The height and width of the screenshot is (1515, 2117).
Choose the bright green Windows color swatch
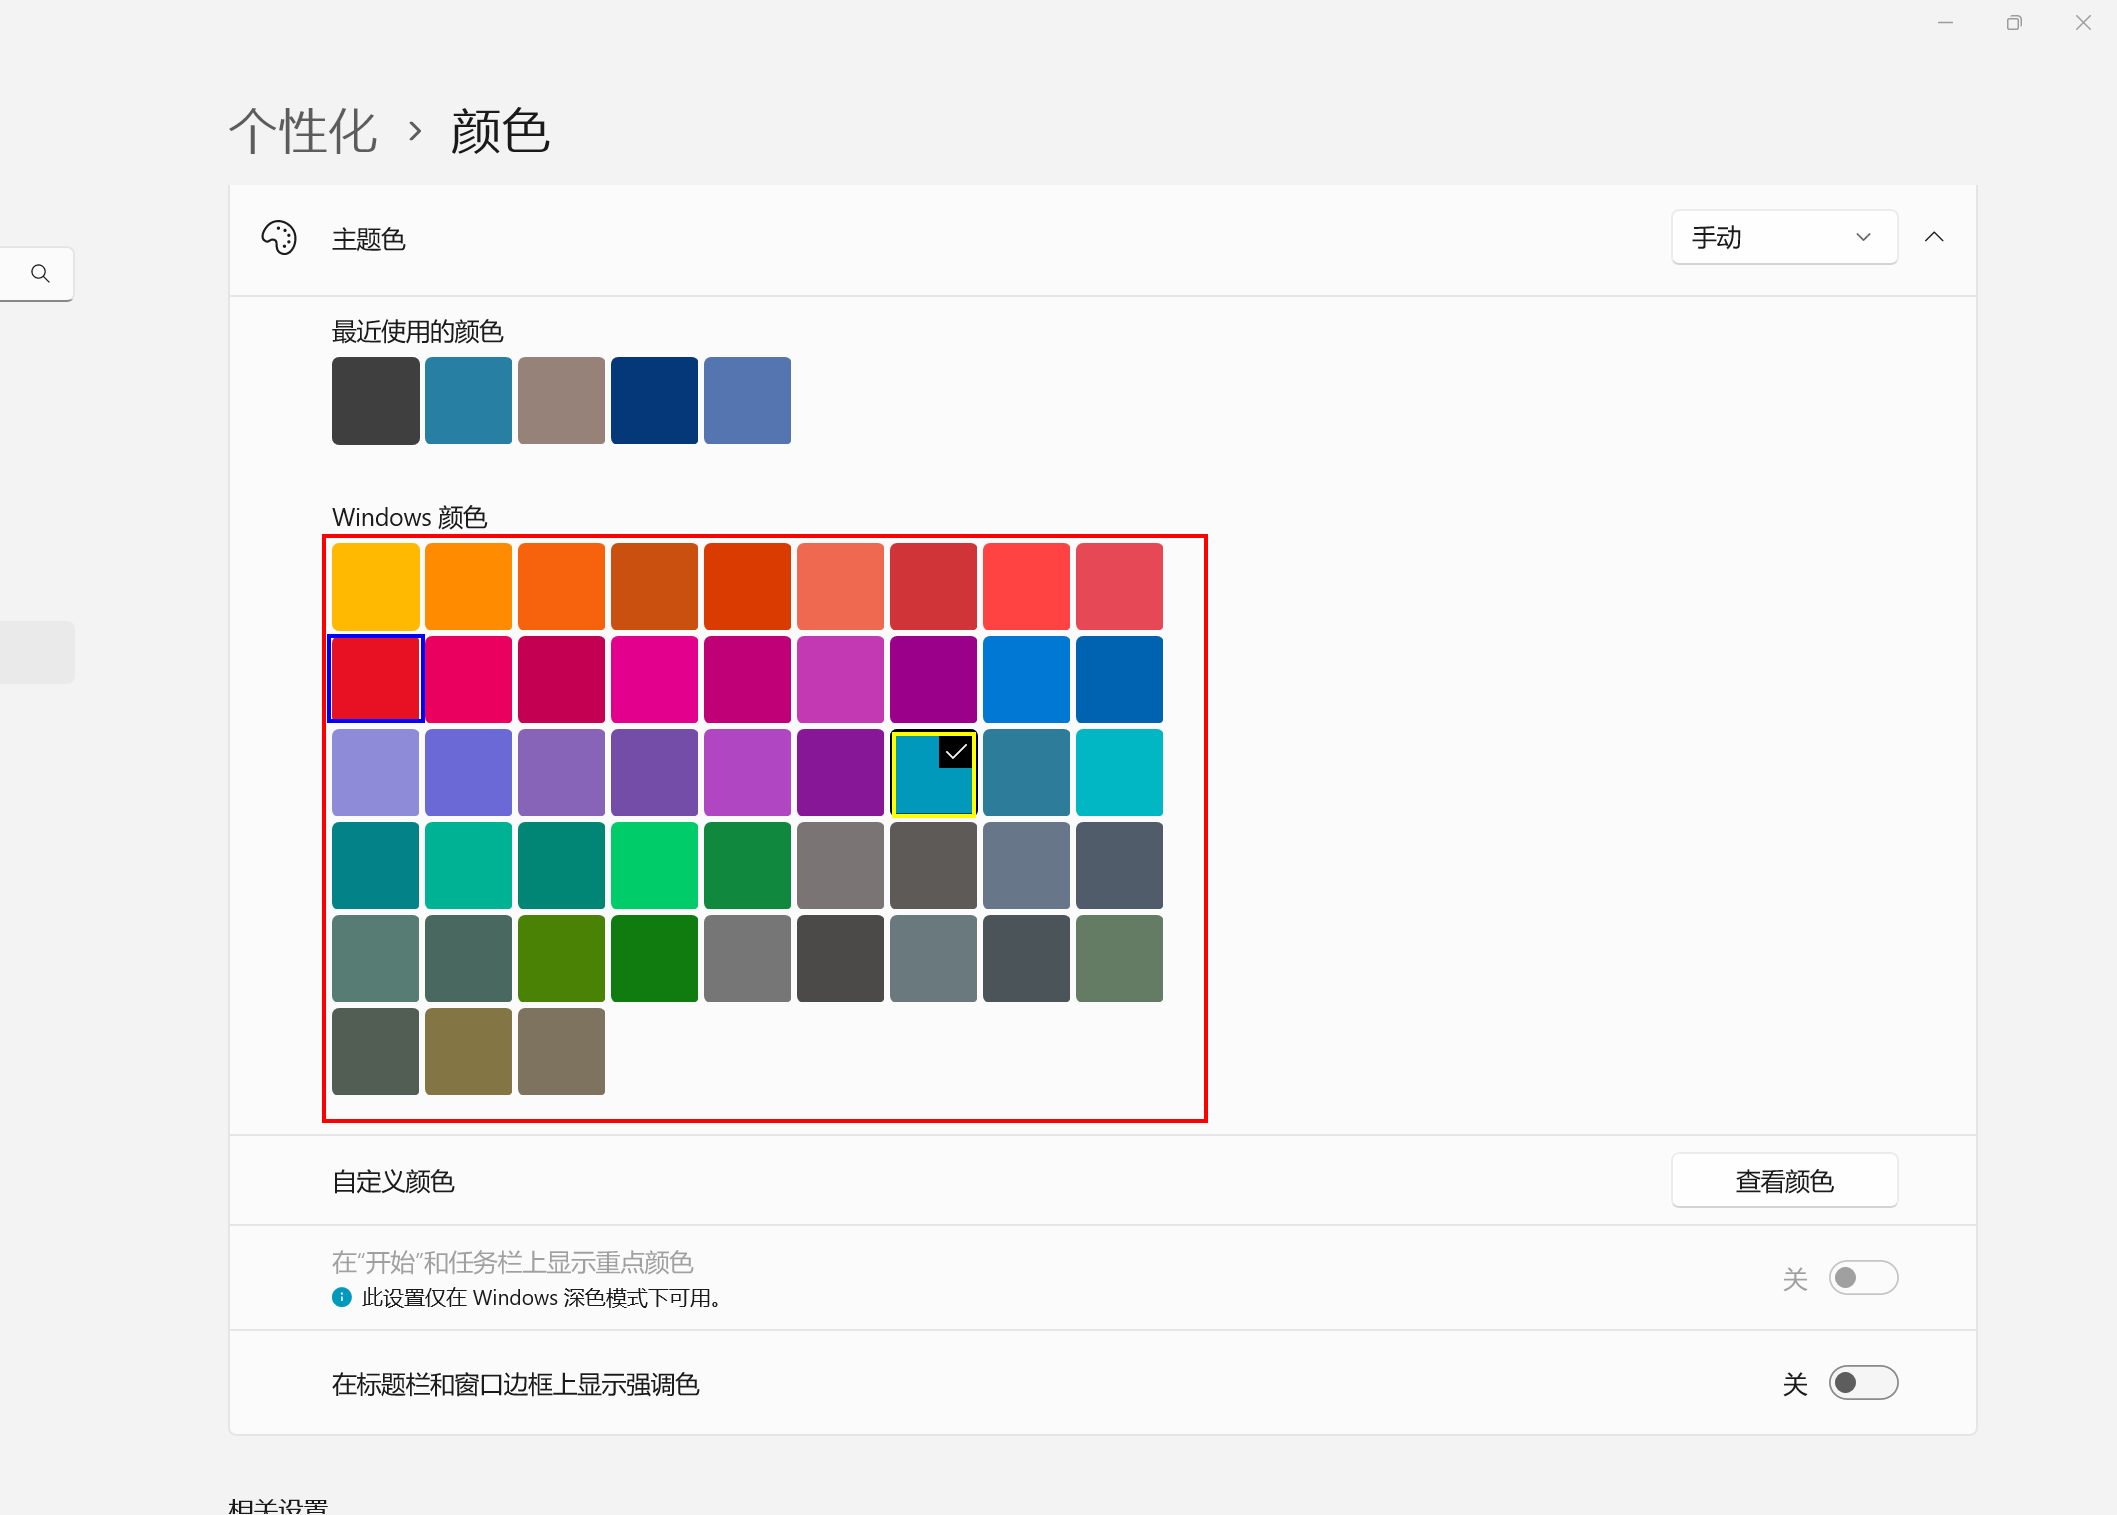tap(654, 865)
